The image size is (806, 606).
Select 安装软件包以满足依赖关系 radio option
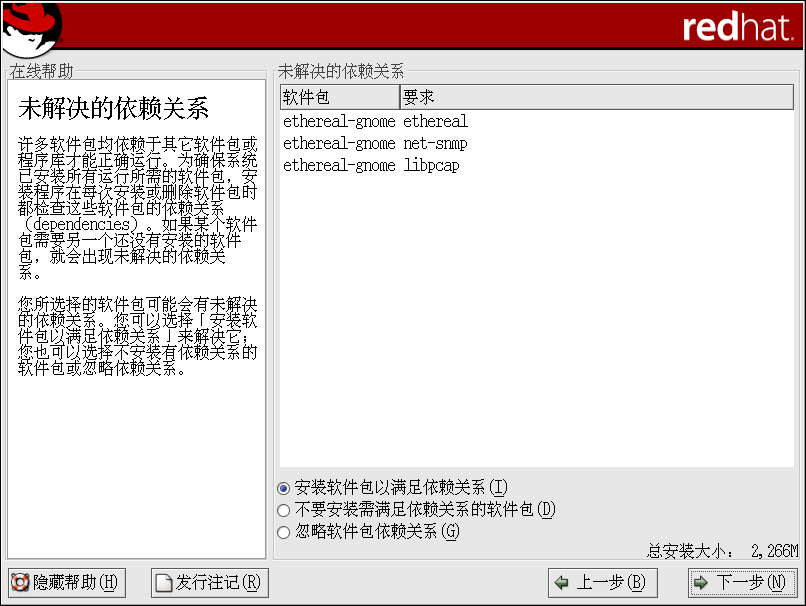click(x=284, y=488)
